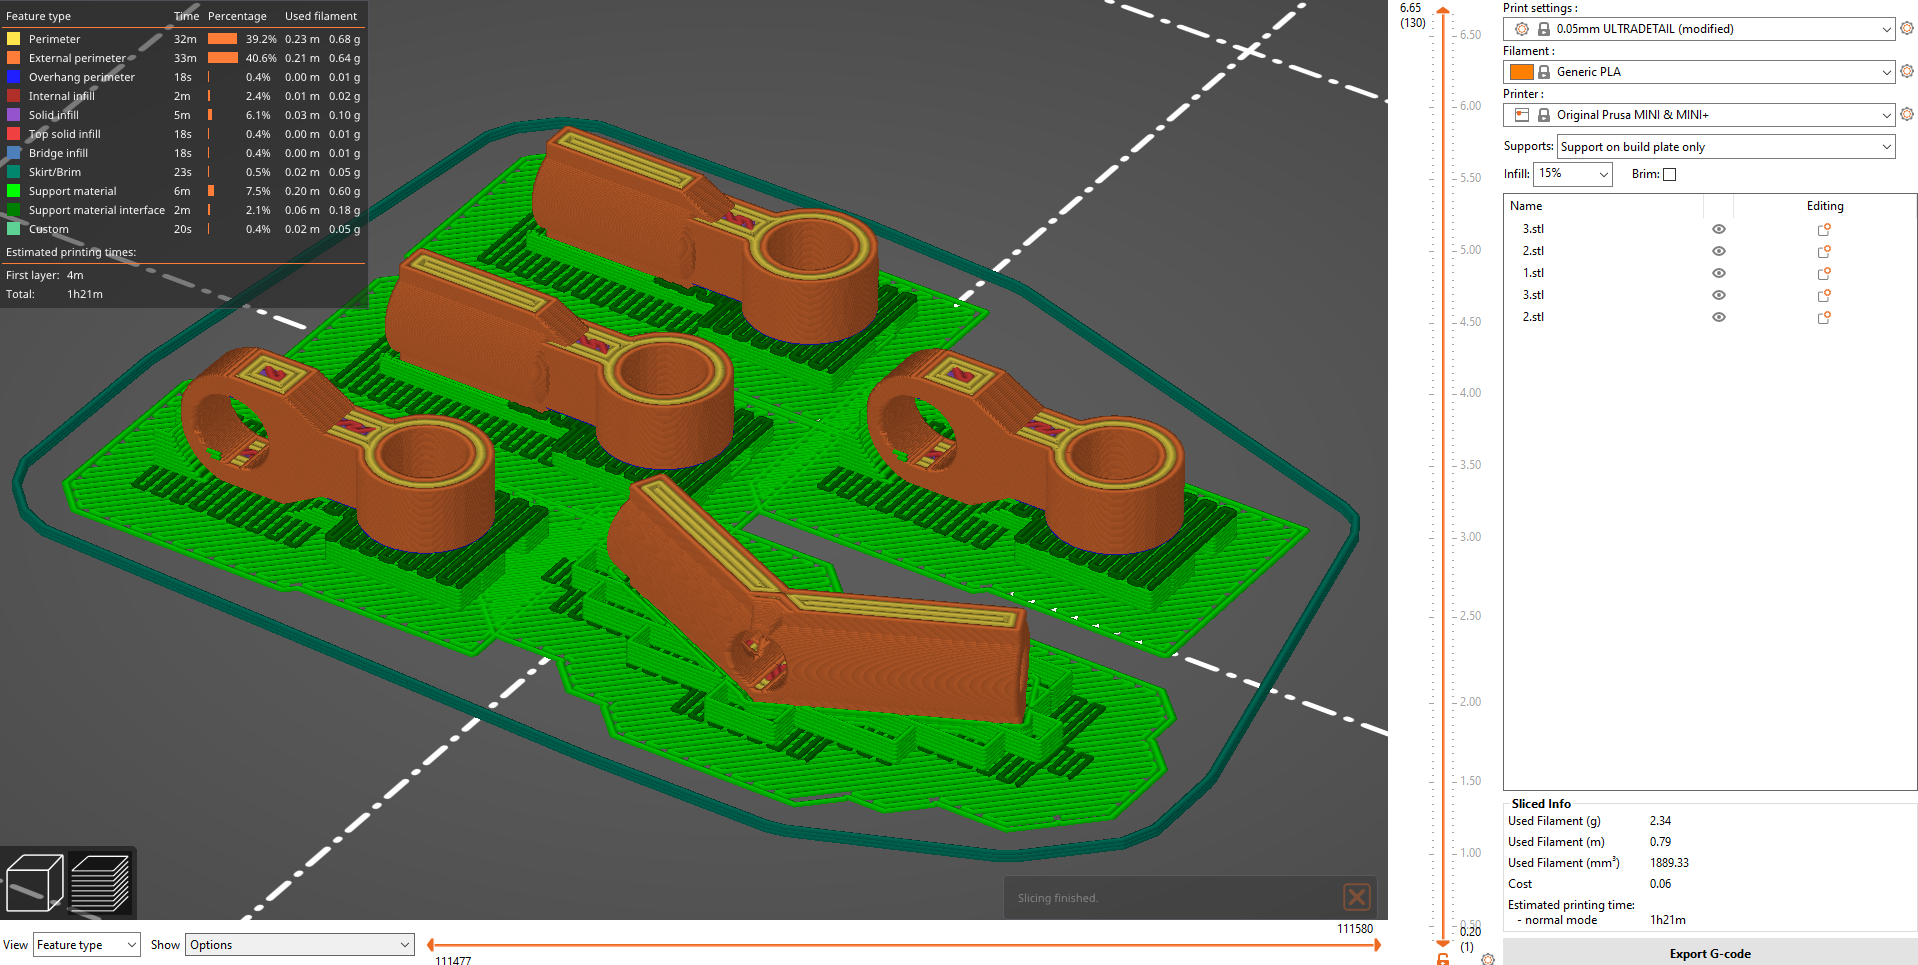
Task: Click the 'First layer:' time row
Action: click(45, 275)
